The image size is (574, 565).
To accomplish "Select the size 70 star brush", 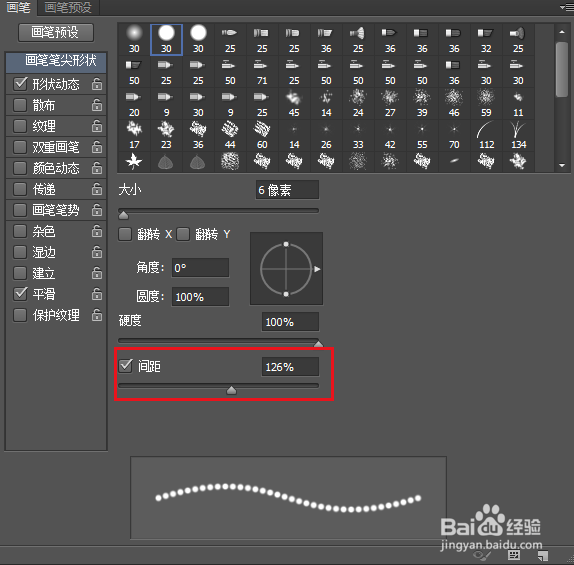I will [454, 136].
